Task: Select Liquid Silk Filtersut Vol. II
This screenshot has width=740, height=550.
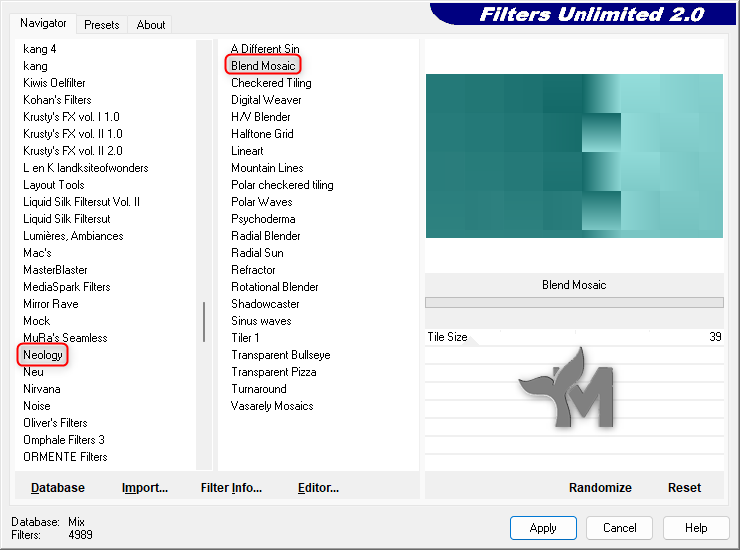Action: [81, 202]
